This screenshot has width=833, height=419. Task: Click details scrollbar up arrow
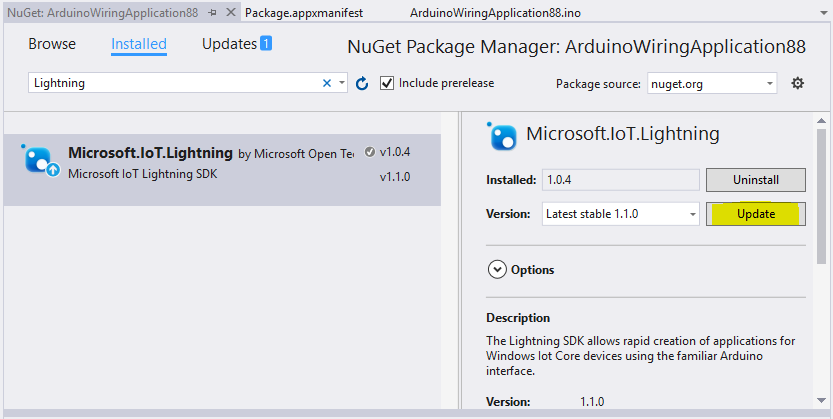pos(821,121)
